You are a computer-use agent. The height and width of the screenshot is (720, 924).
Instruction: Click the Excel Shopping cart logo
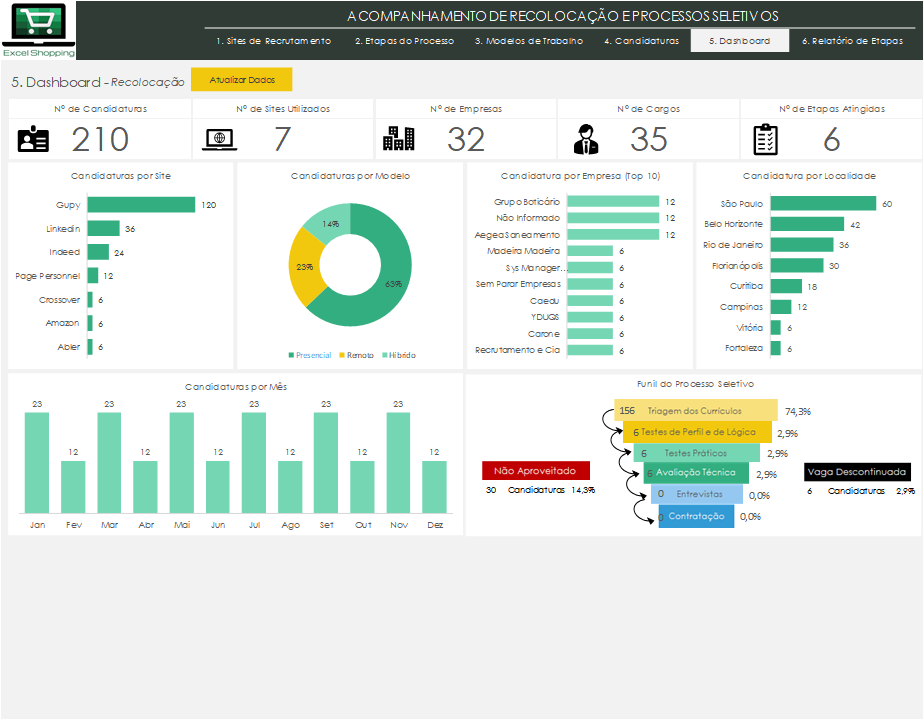pyautogui.click(x=38, y=30)
